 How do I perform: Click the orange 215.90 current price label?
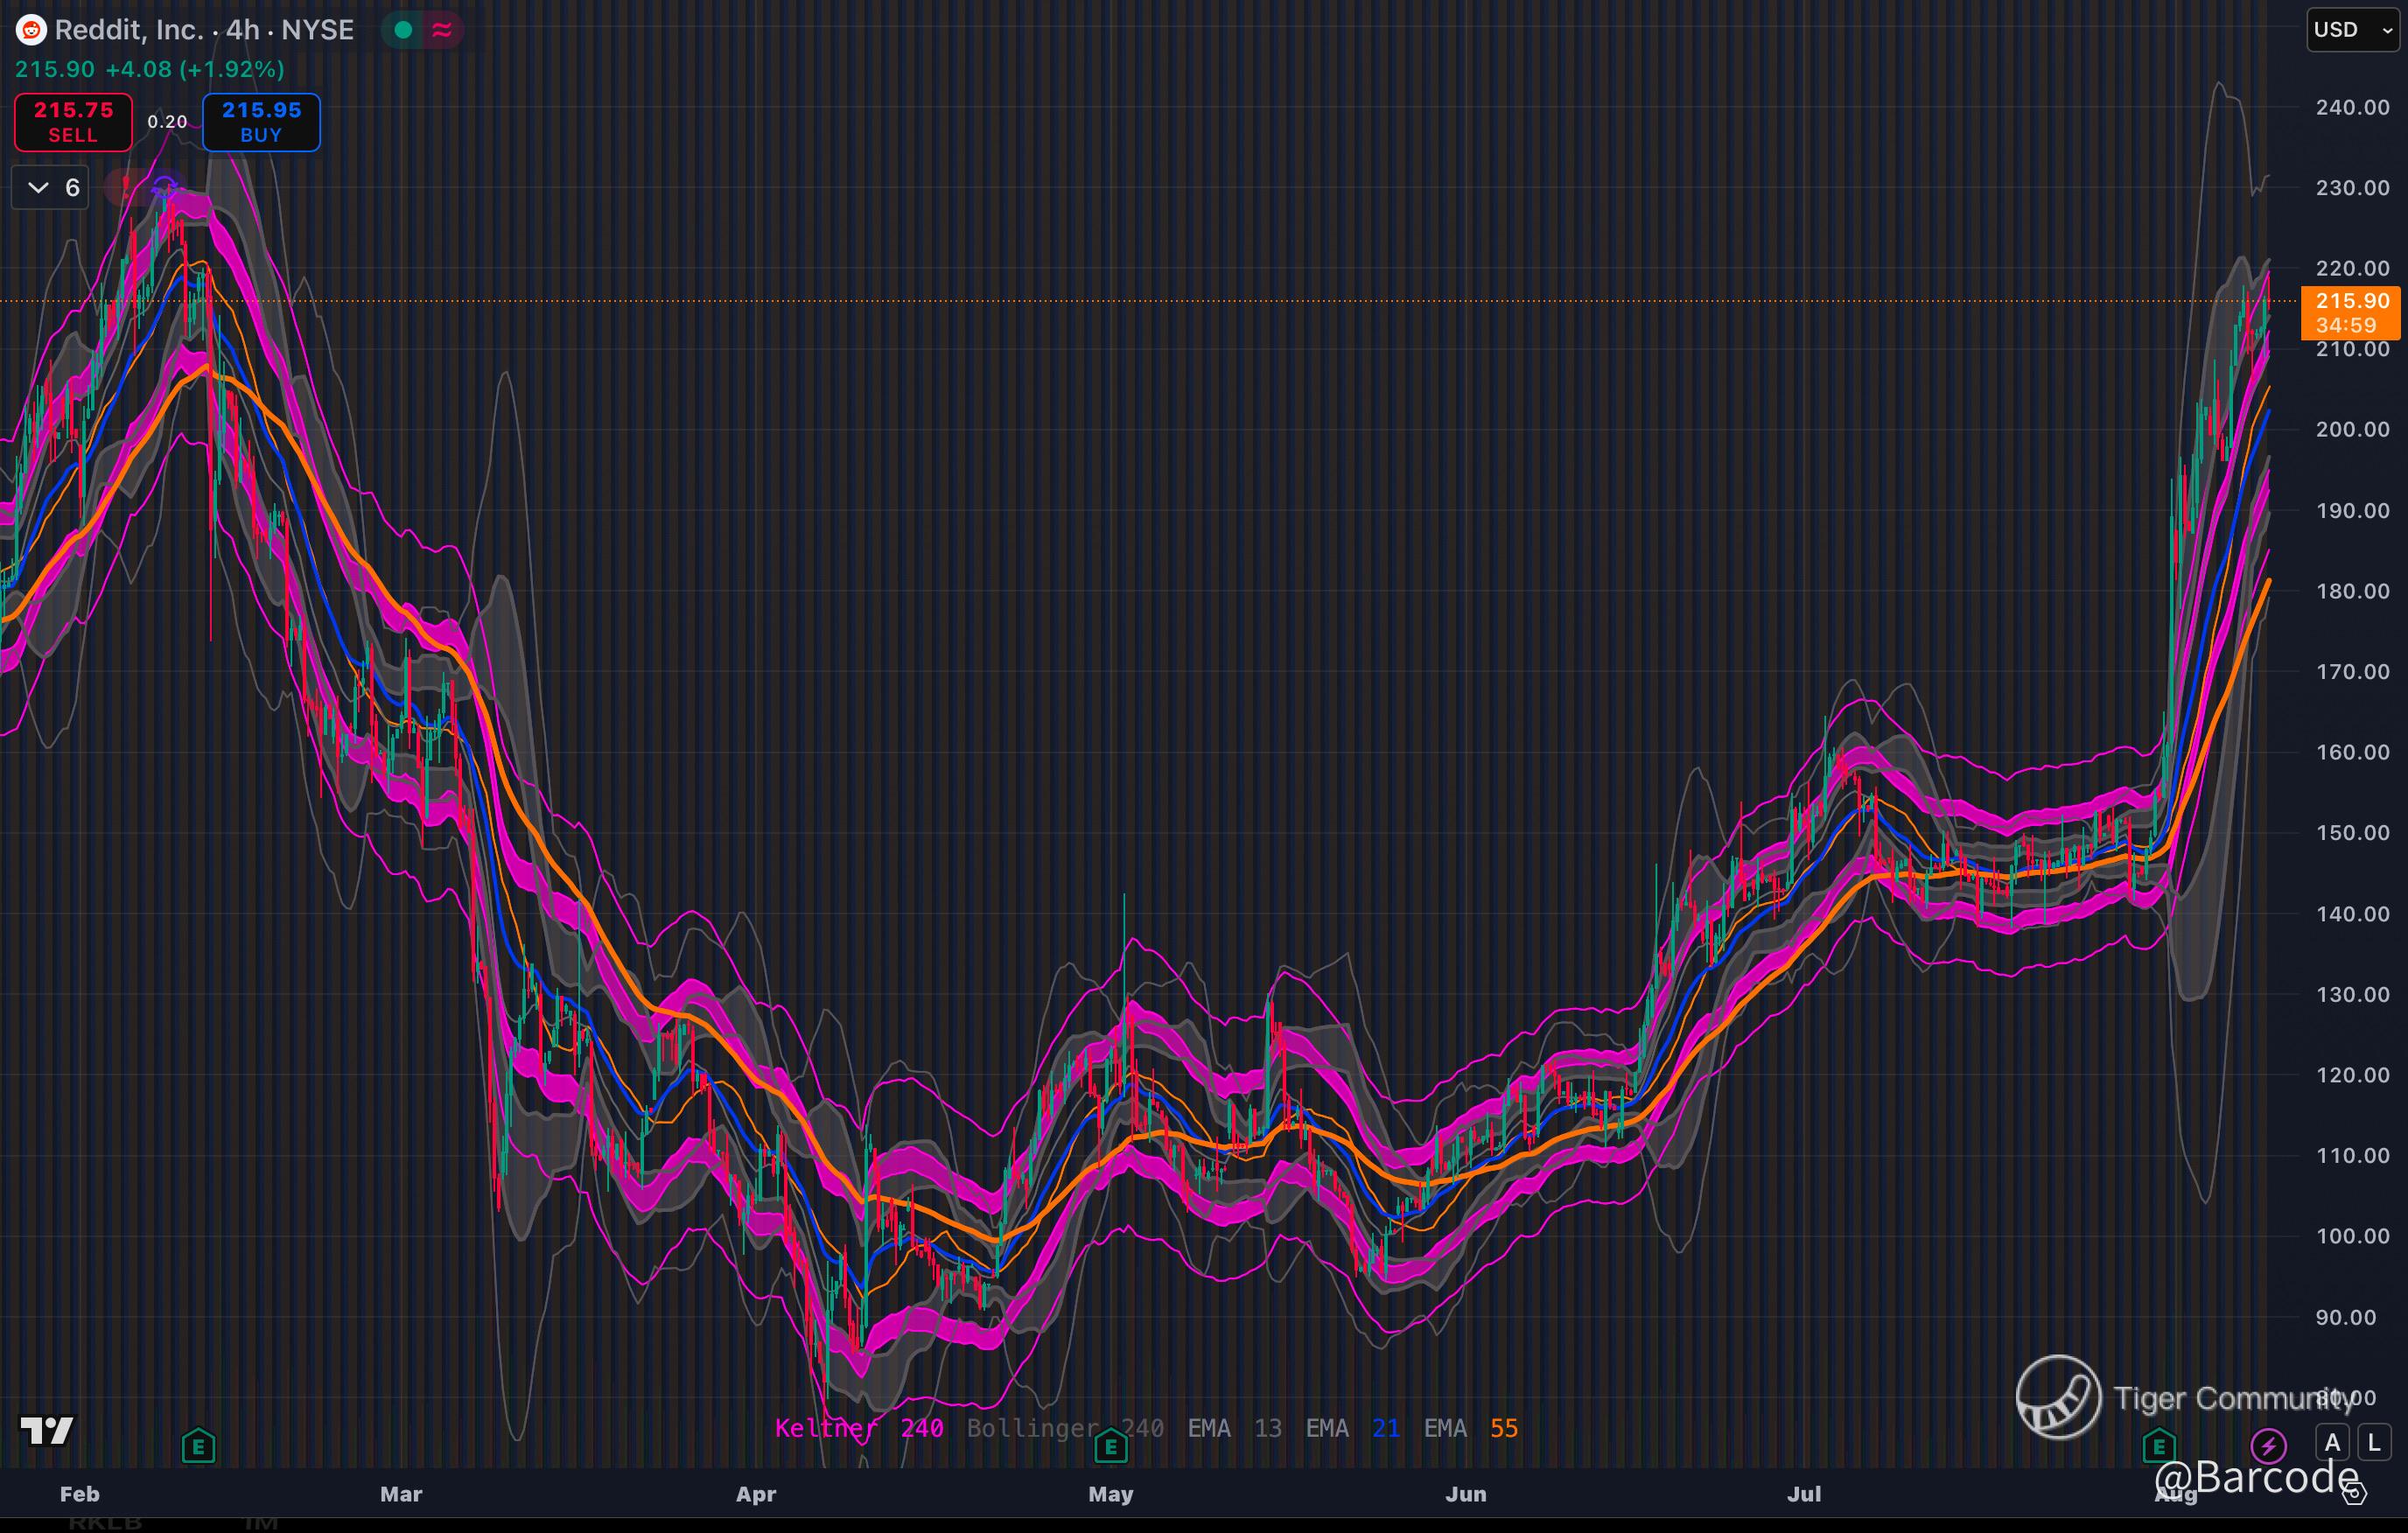point(2351,312)
